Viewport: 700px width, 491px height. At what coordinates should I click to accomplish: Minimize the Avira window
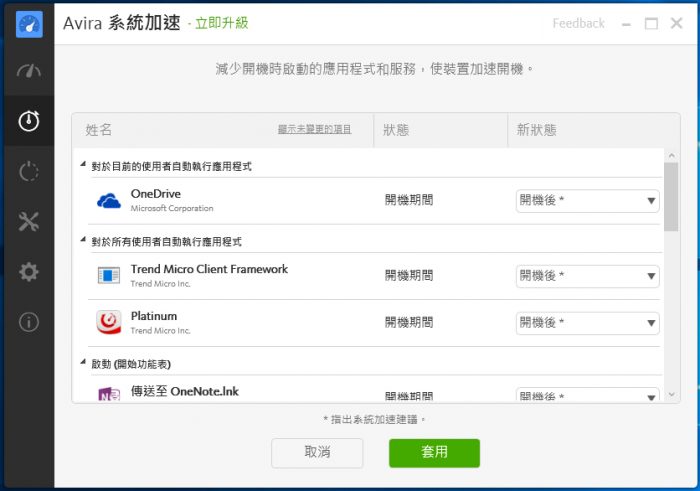[x=626, y=24]
